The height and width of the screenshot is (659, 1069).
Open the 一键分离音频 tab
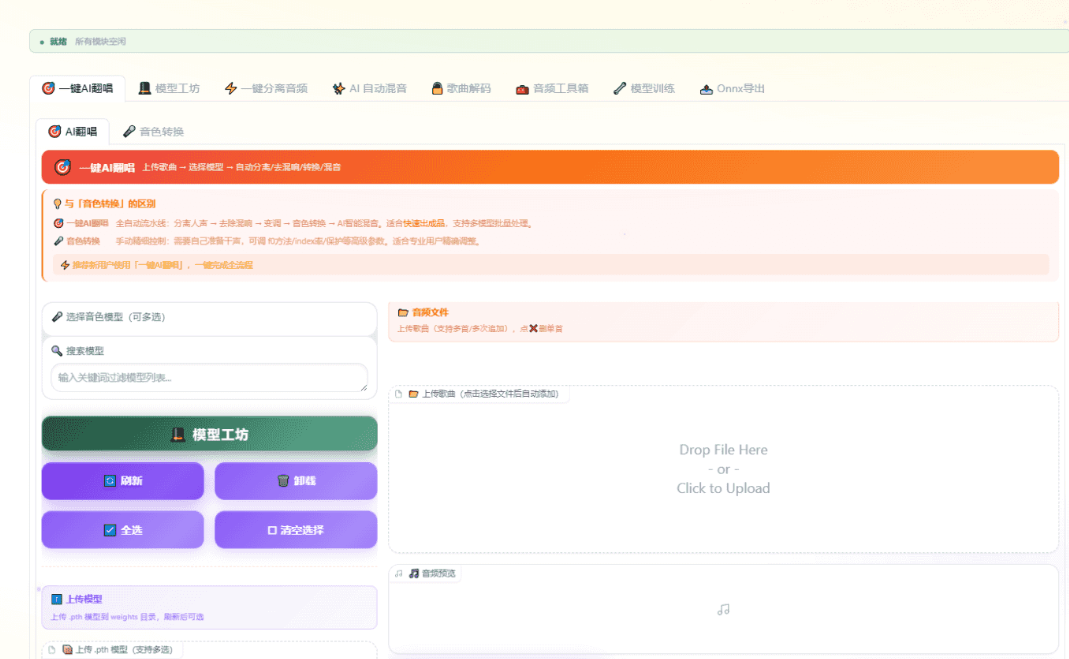point(266,89)
